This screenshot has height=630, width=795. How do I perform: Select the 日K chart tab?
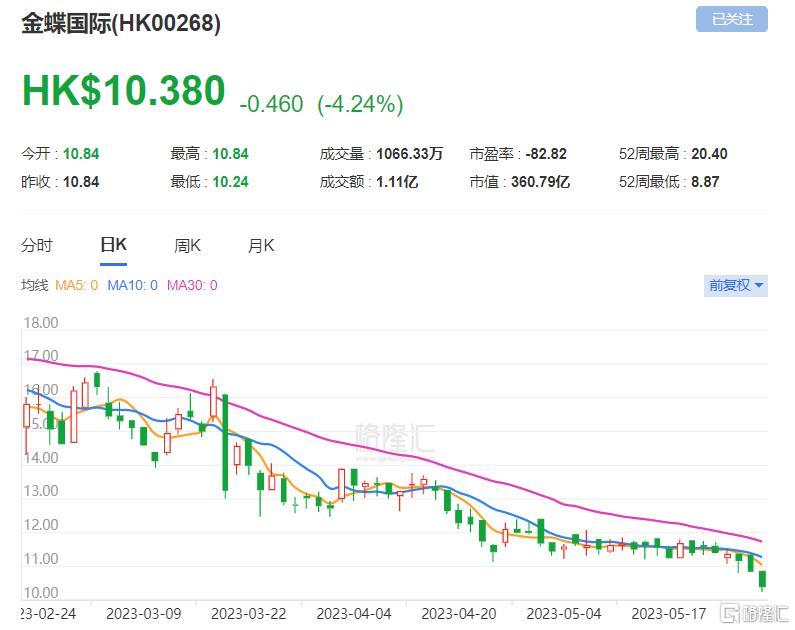click(114, 245)
